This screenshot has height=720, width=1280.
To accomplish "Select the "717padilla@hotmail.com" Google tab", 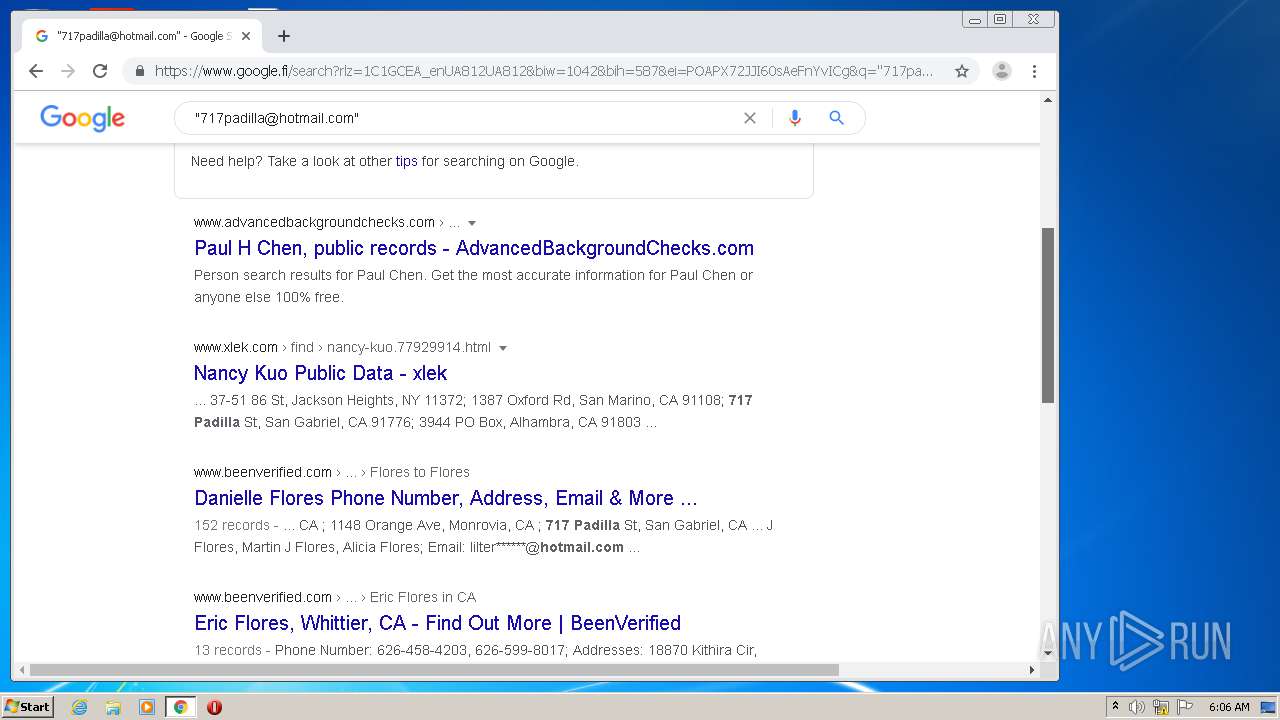I will click(x=143, y=36).
